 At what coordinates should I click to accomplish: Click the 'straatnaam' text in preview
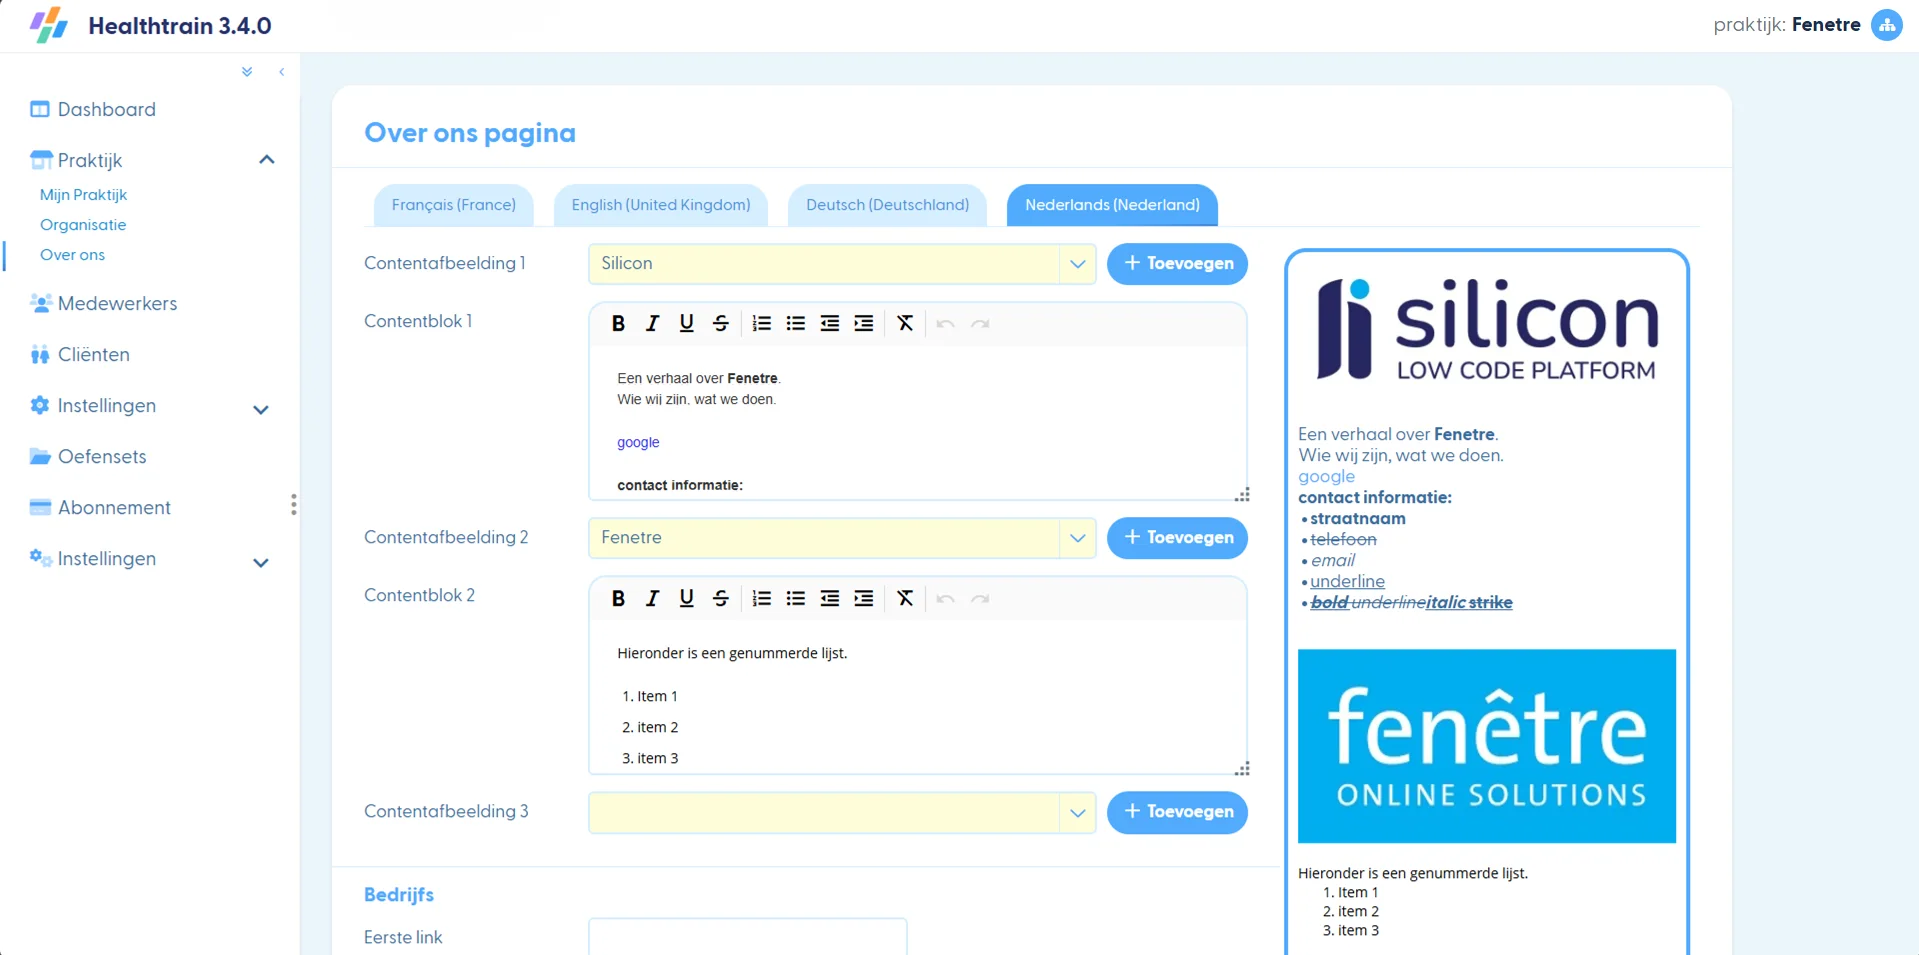click(x=1358, y=518)
